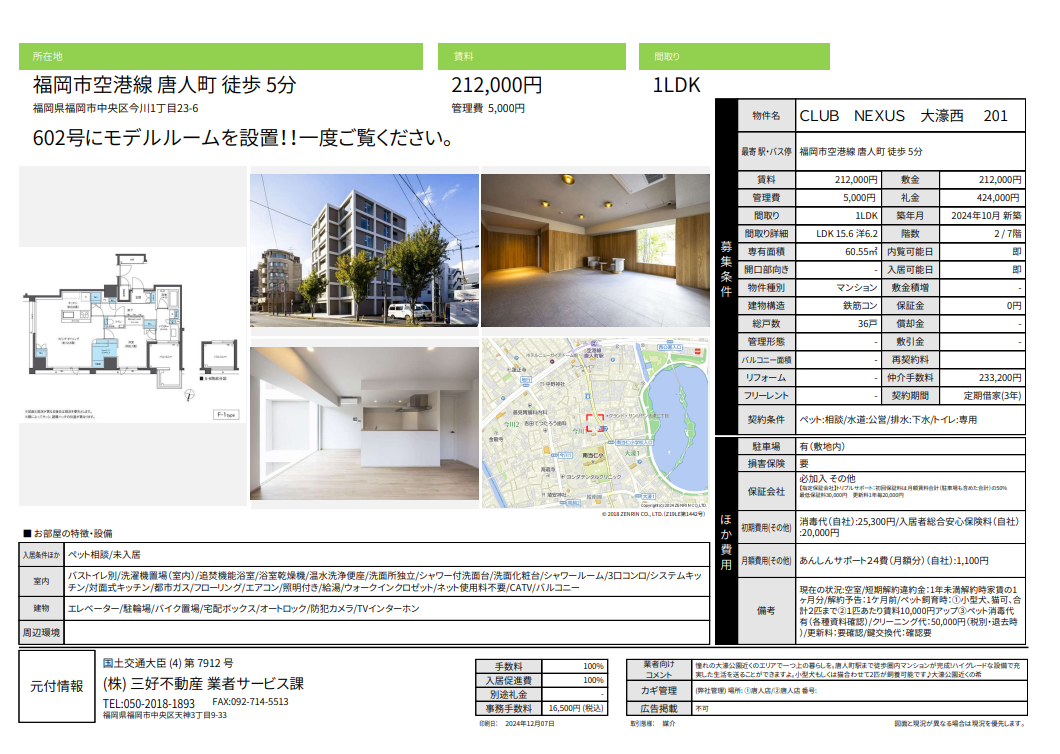
Task: Click the お部屋の特徴・設備 section heading
Action: tap(68, 534)
